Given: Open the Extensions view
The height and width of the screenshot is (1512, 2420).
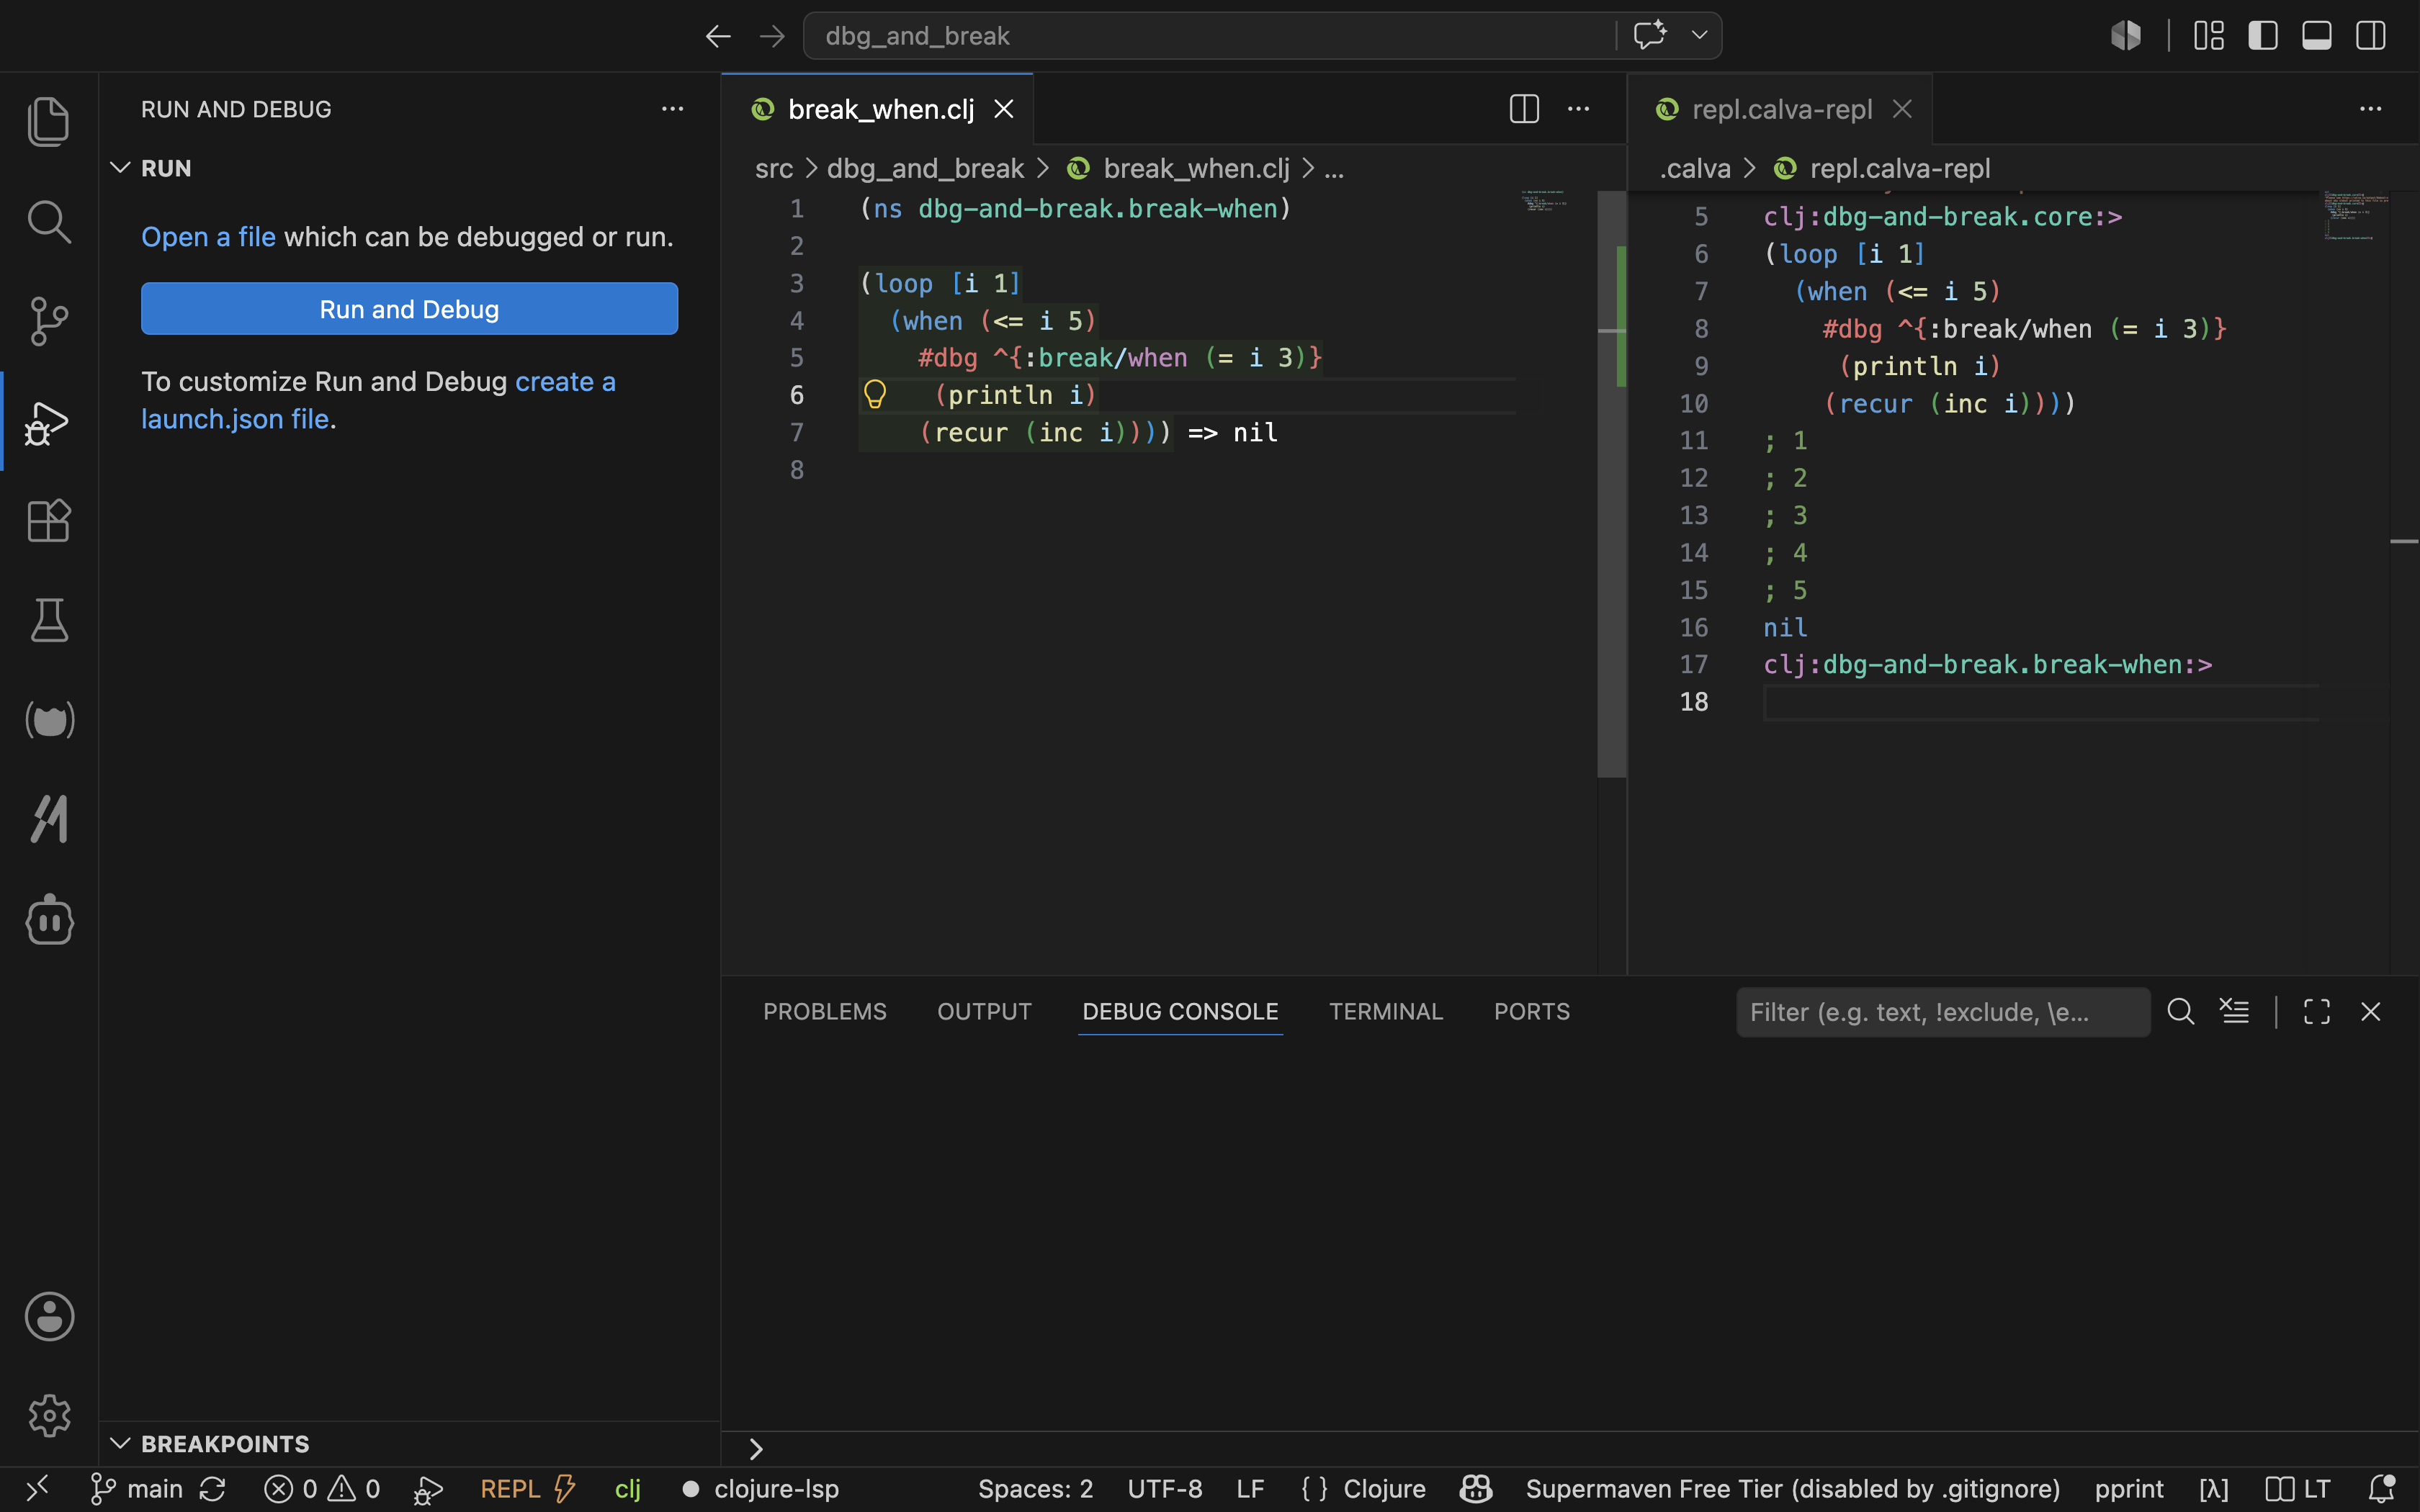Looking at the screenshot, I should click(x=48, y=521).
